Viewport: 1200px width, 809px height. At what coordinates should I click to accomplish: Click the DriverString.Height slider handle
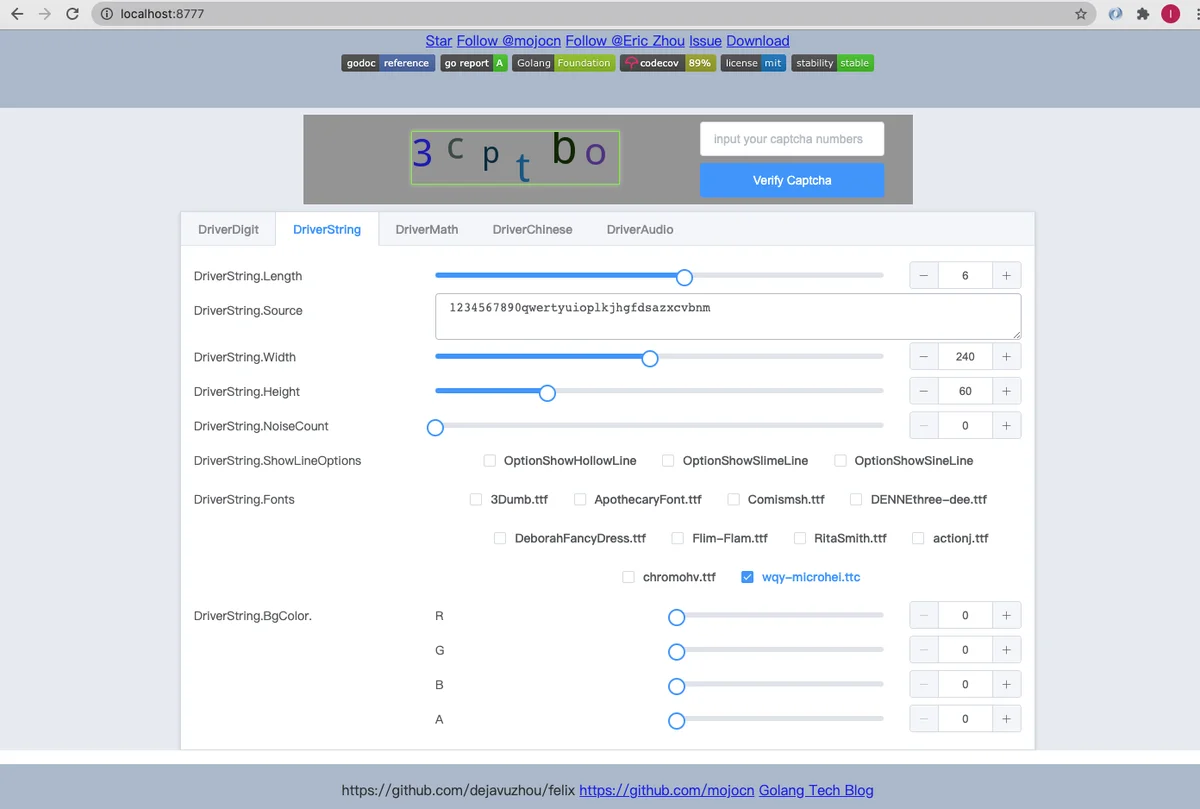[547, 392]
